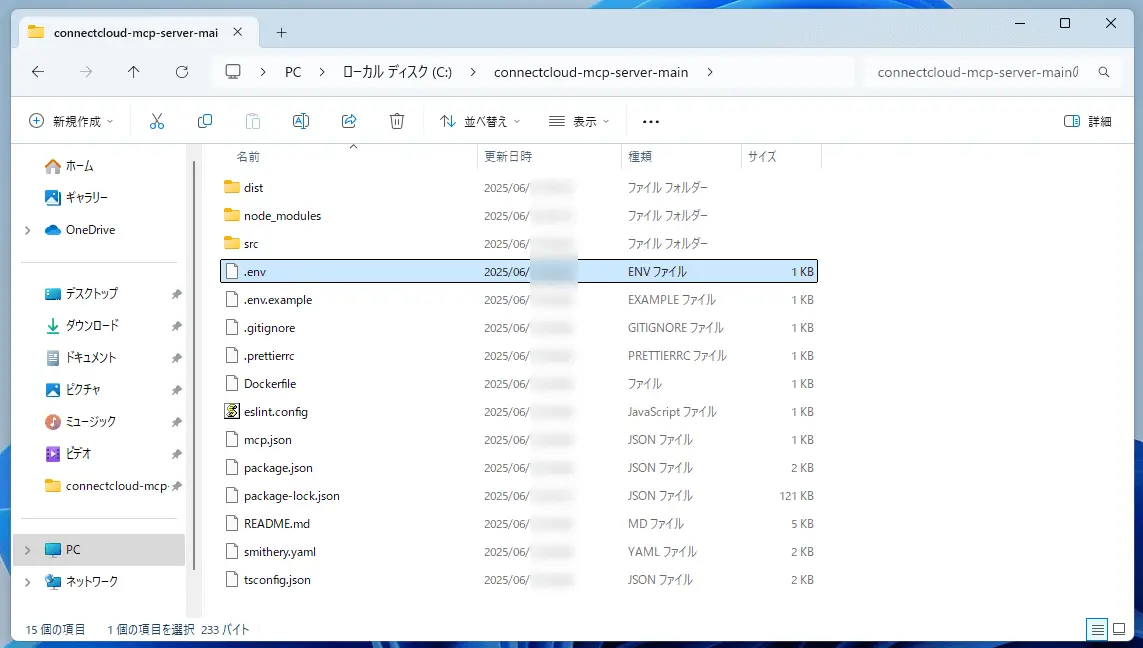
Task: Go back with the left arrow
Action: pyautogui.click(x=38, y=71)
